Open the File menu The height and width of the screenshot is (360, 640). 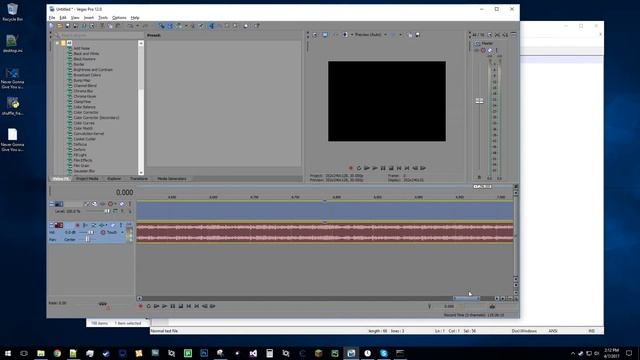[x=52, y=18]
